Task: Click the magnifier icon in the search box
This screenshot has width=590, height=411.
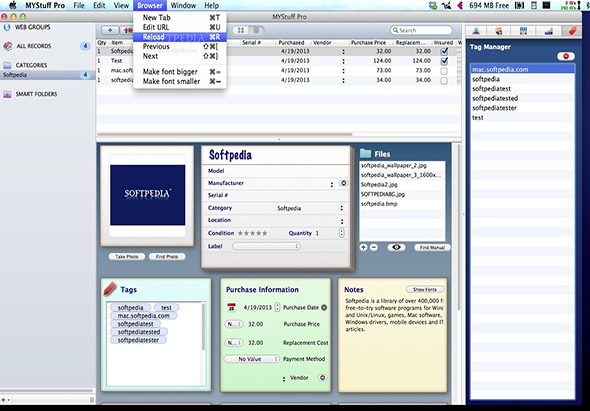Action: pyautogui.click(x=395, y=30)
